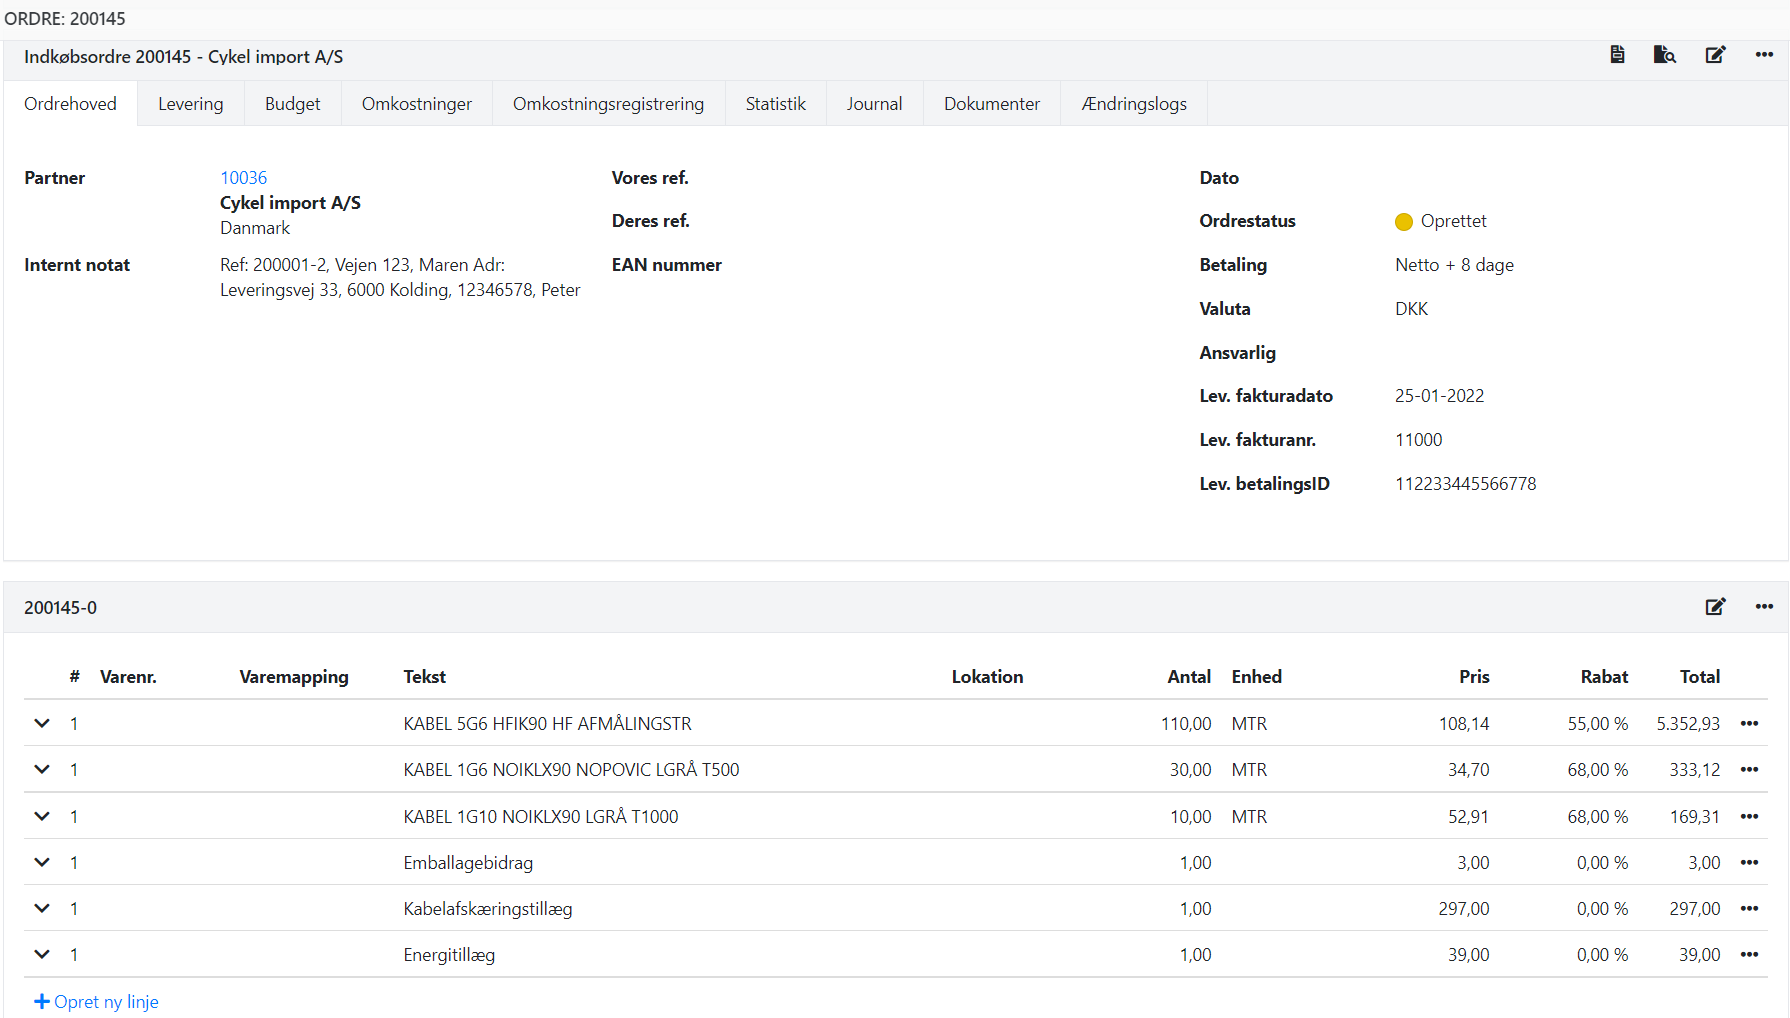Open the Omkostningsregistrering tab
This screenshot has height=1018, width=1790.
[608, 104]
